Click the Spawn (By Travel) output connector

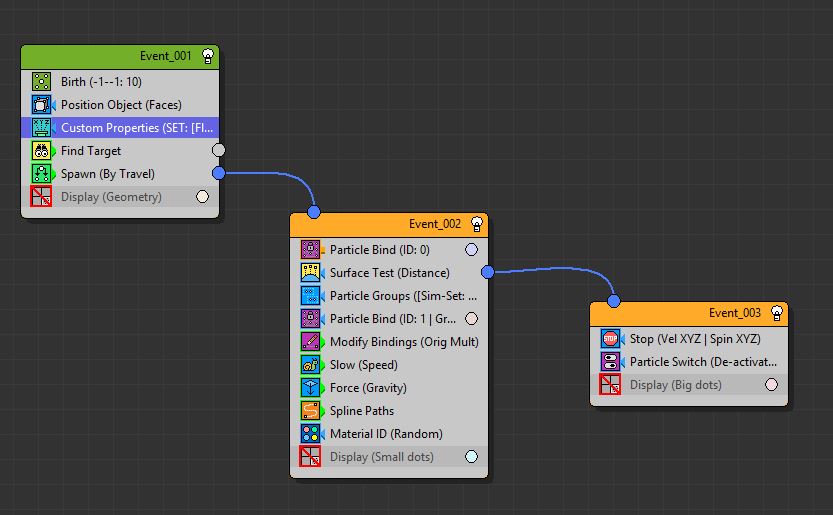[x=218, y=173]
